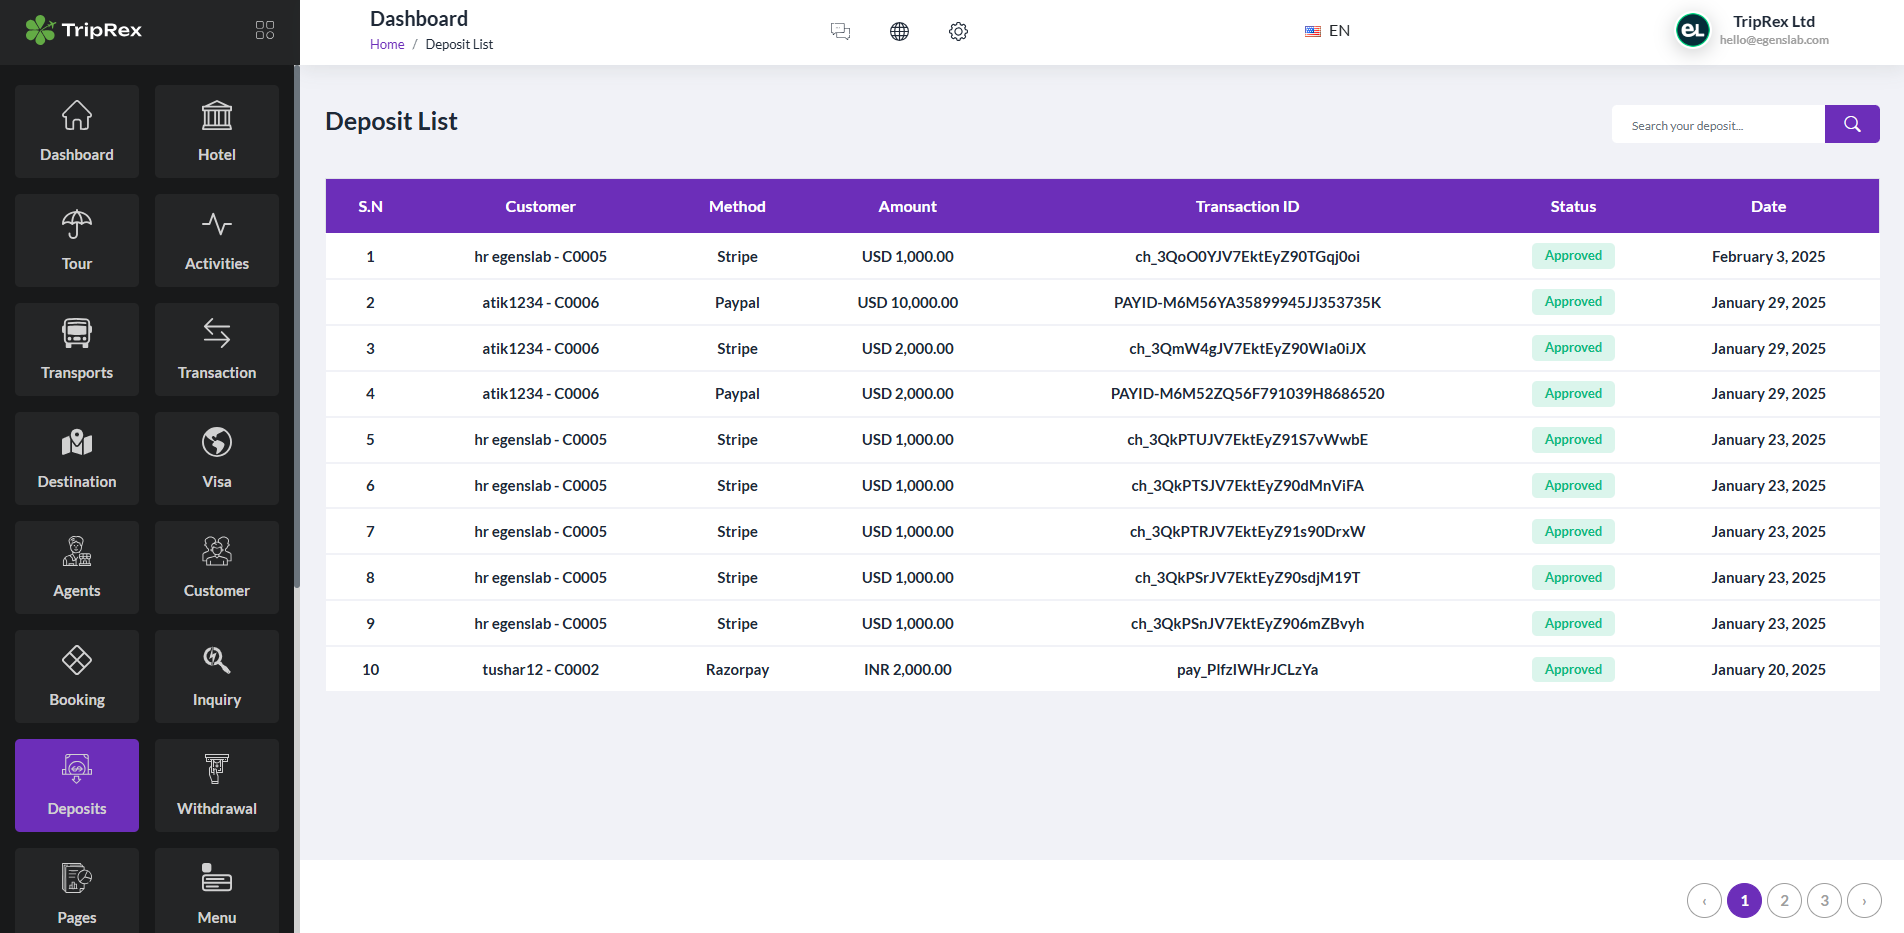Image resolution: width=1904 pixels, height=933 pixels.
Task: Open the settings gear icon
Action: click(958, 31)
